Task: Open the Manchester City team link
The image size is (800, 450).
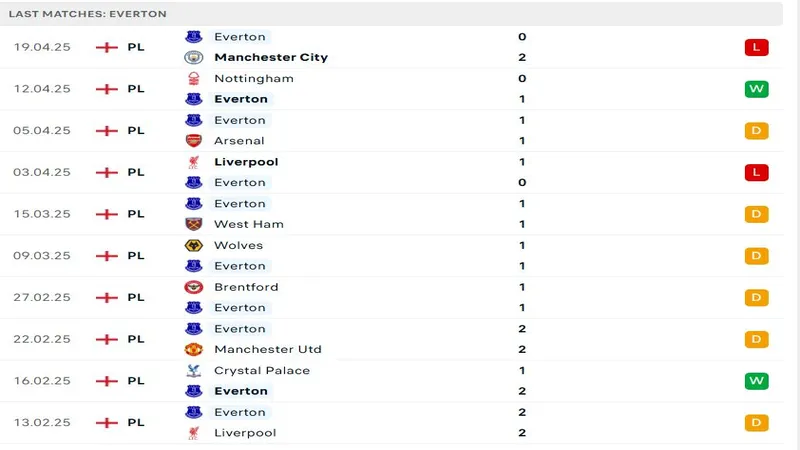Action: [270, 57]
